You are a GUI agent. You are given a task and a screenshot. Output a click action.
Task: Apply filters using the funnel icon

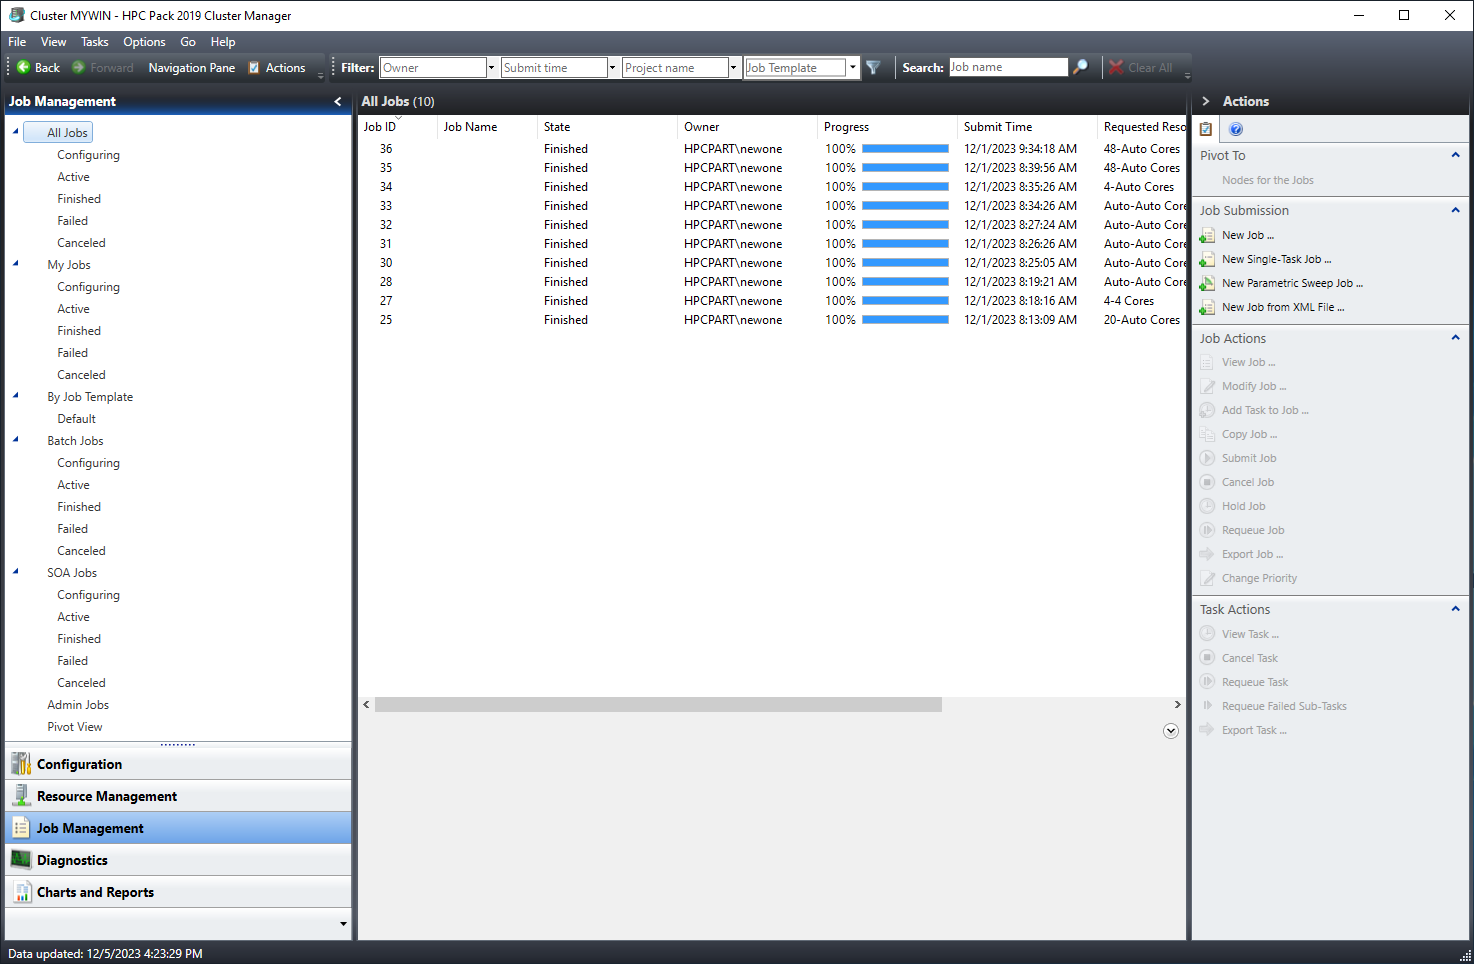873,67
